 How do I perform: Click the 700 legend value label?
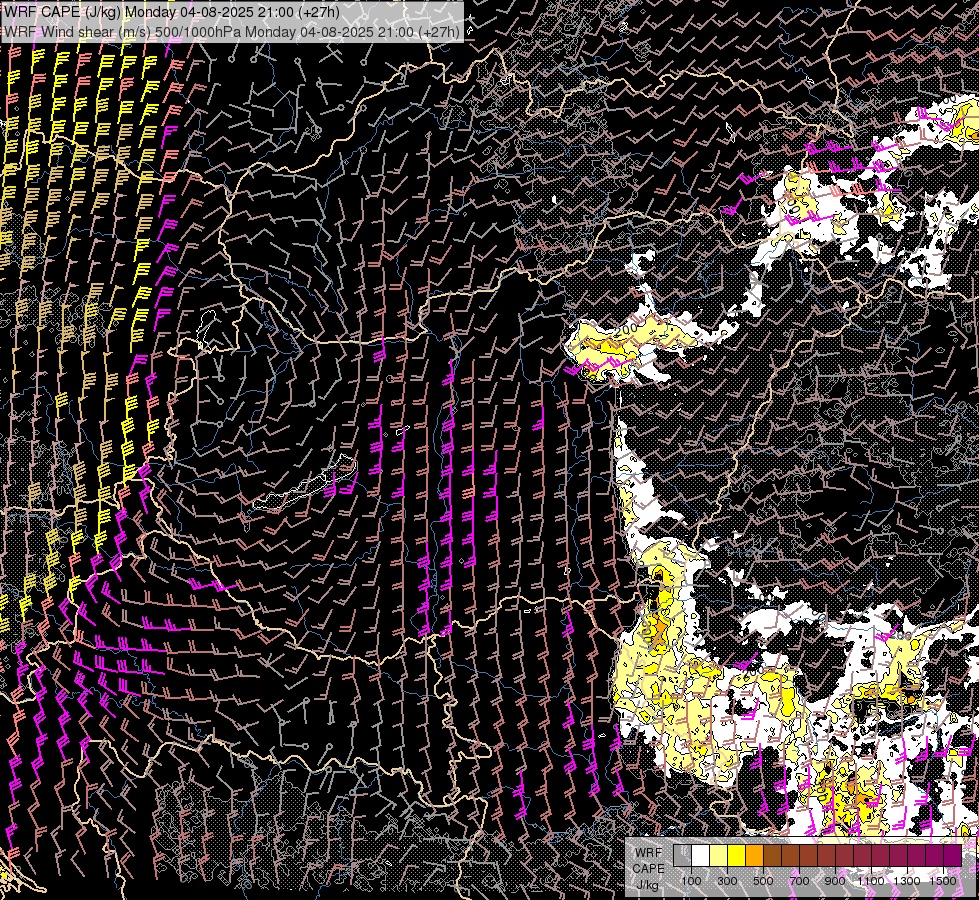click(799, 881)
